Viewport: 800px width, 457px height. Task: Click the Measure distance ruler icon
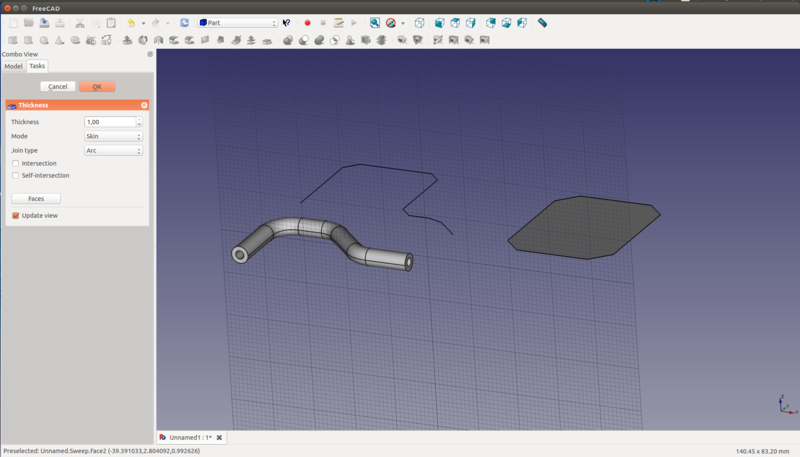coord(542,22)
